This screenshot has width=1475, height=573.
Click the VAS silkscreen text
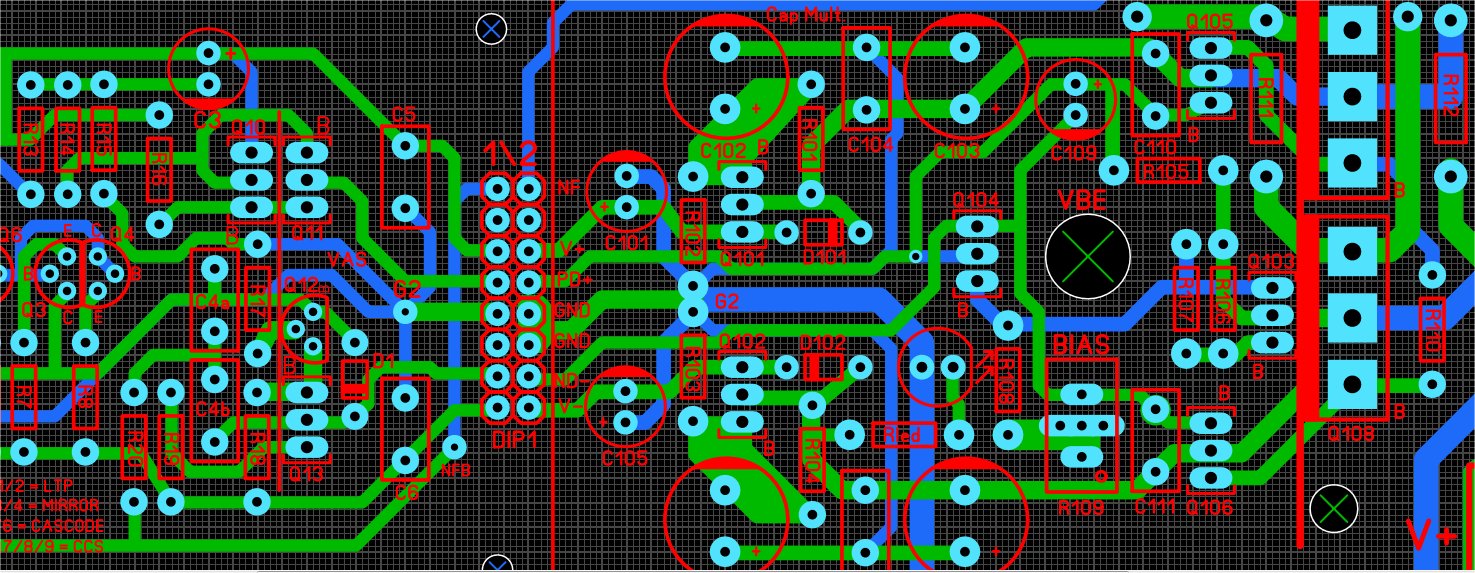(347, 259)
